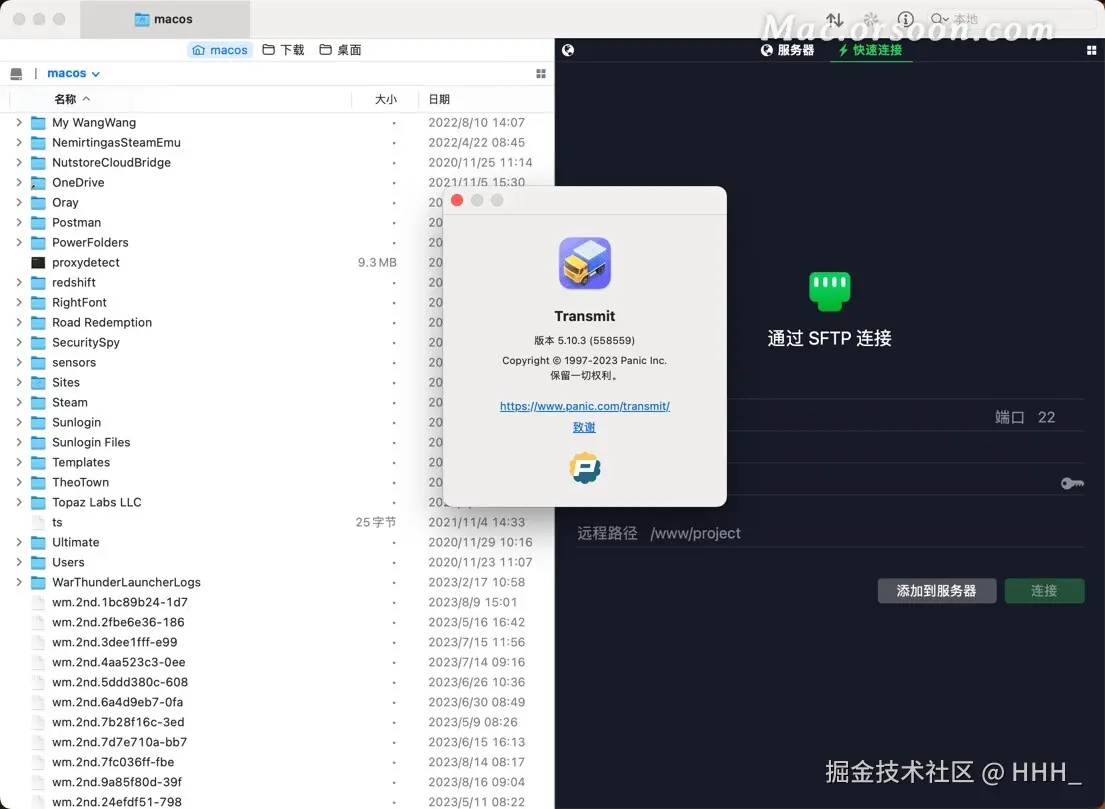The image size is (1105, 809).
Task: Click the search magnifier icon
Action: point(939,19)
